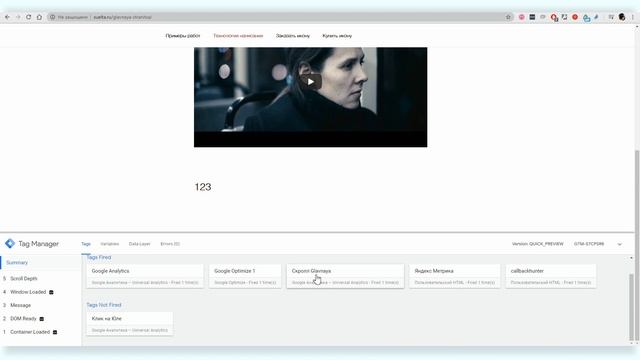Play the video with the center play button
This screenshot has height=360, width=640.
coord(311,82)
